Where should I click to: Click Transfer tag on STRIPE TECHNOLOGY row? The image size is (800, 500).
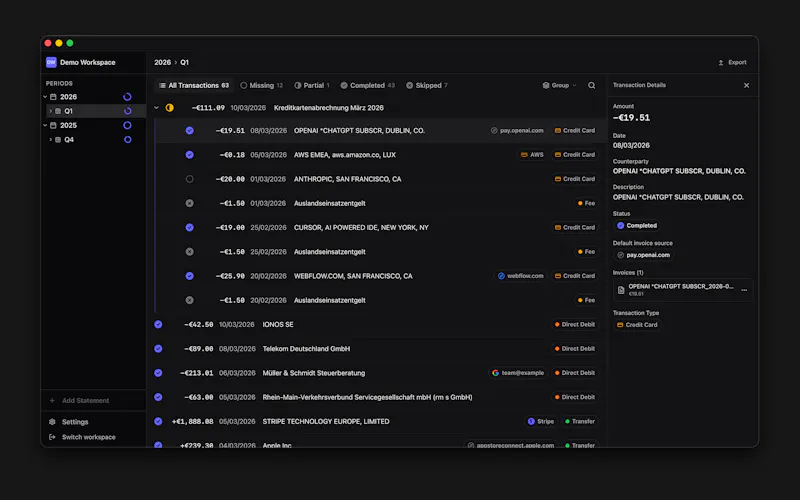pyautogui.click(x=580, y=421)
